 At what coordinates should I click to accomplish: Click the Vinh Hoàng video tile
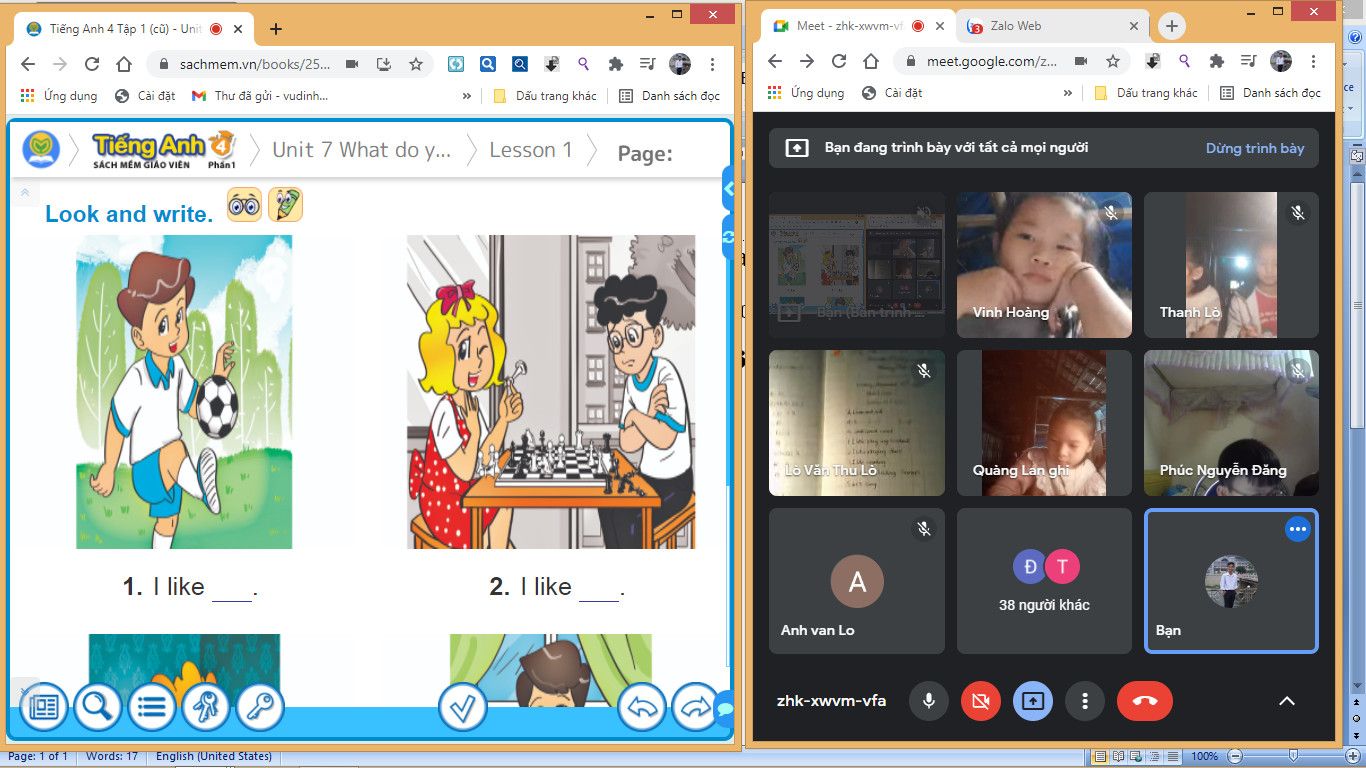(x=1043, y=265)
